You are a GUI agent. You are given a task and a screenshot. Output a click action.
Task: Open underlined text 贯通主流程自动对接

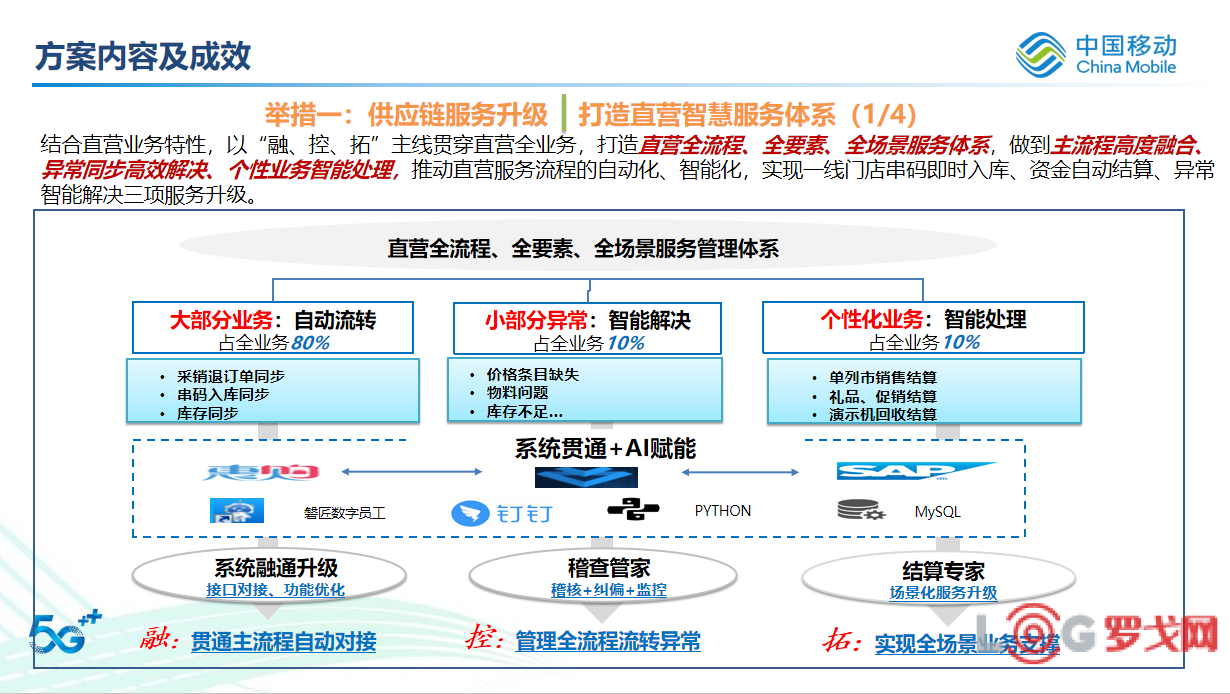coord(284,641)
